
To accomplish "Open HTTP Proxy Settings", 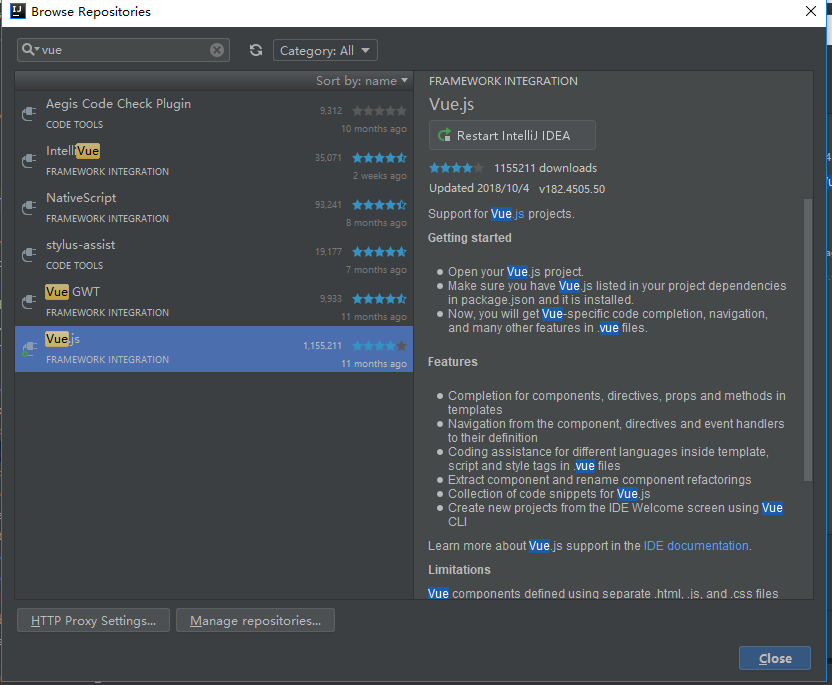I will click(93, 620).
